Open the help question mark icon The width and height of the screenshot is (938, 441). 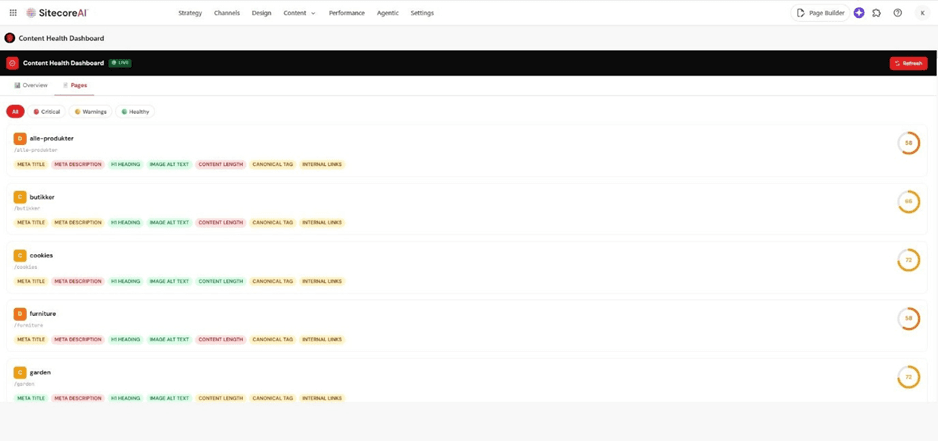(x=897, y=13)
